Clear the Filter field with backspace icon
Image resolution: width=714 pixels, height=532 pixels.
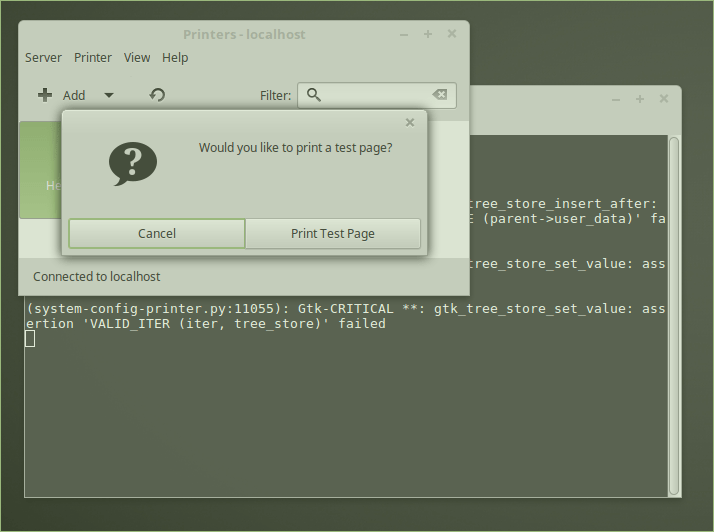[x=439, y=95]
